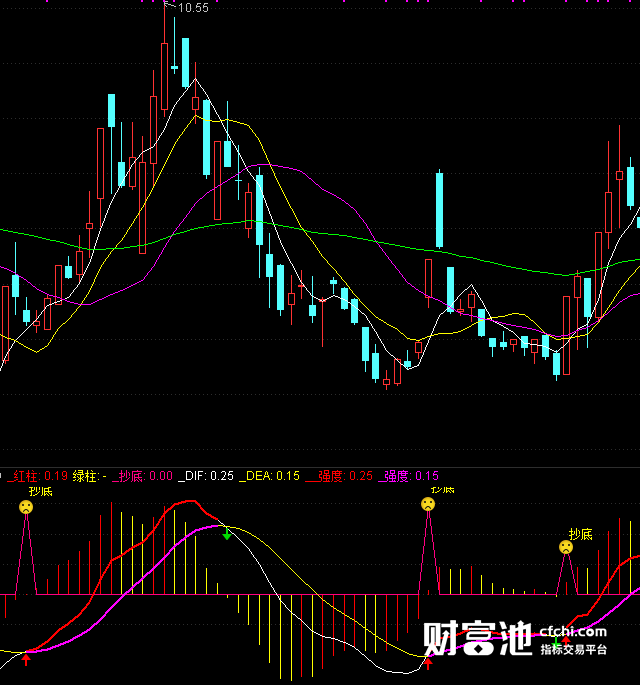The image size is (640, 685).
Task: Select the _红柱: 0.19 indicator readout
Action: [38, 476]
